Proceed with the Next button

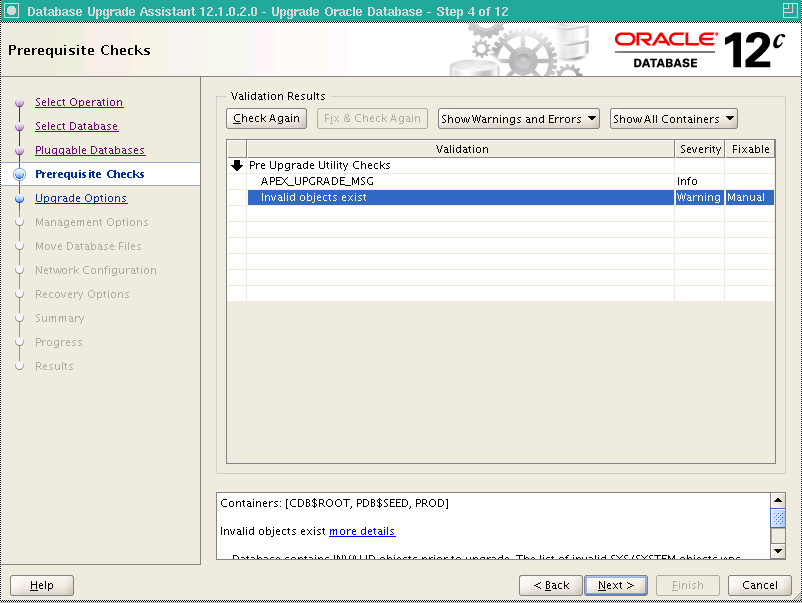click(x=616, y=585)
